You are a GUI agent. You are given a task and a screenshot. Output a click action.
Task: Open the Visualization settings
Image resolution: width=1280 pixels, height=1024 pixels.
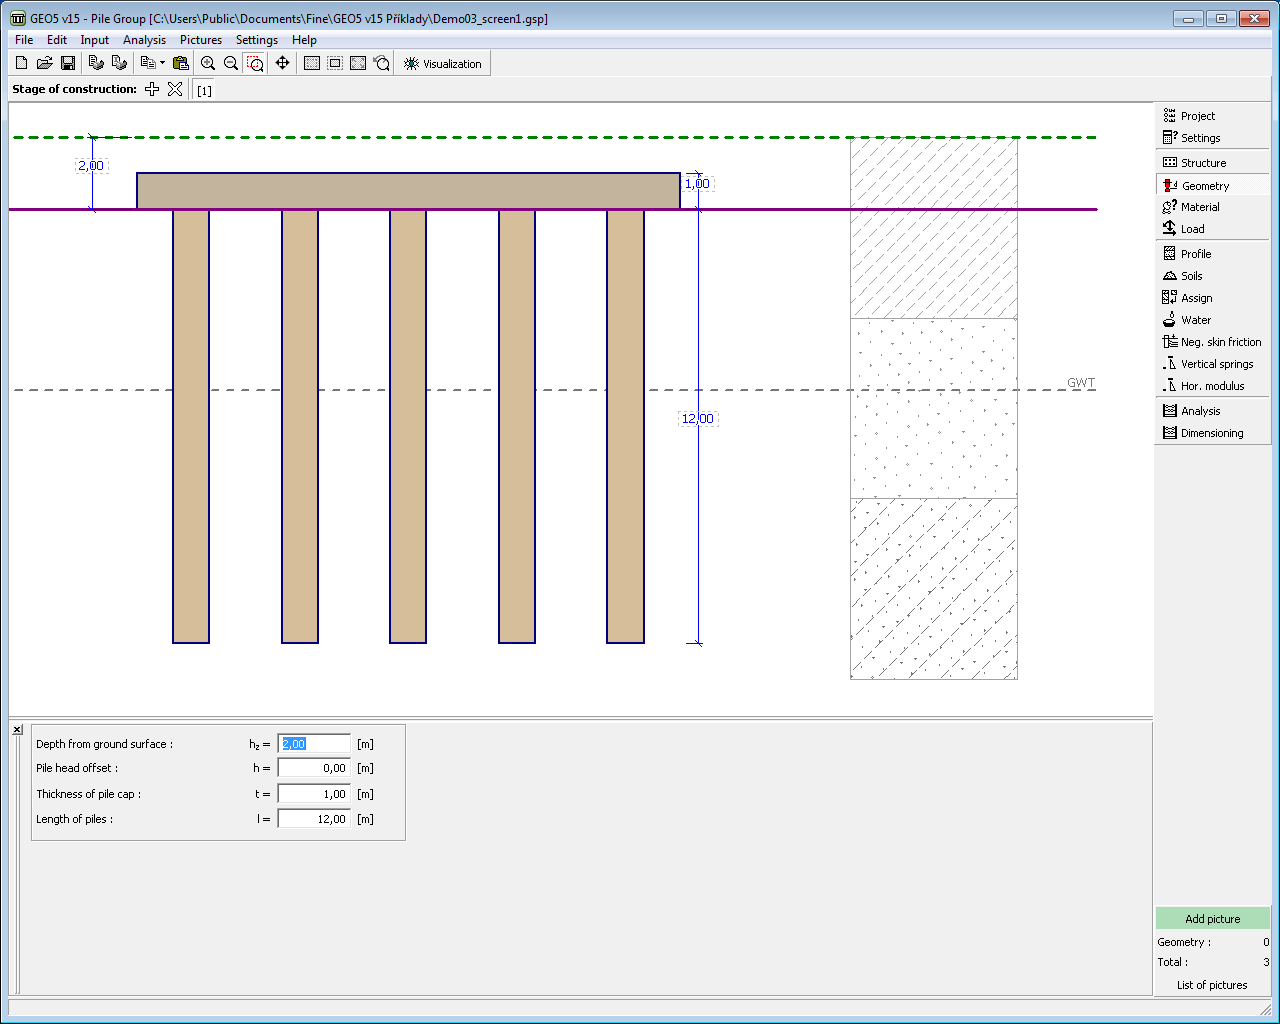442,63
